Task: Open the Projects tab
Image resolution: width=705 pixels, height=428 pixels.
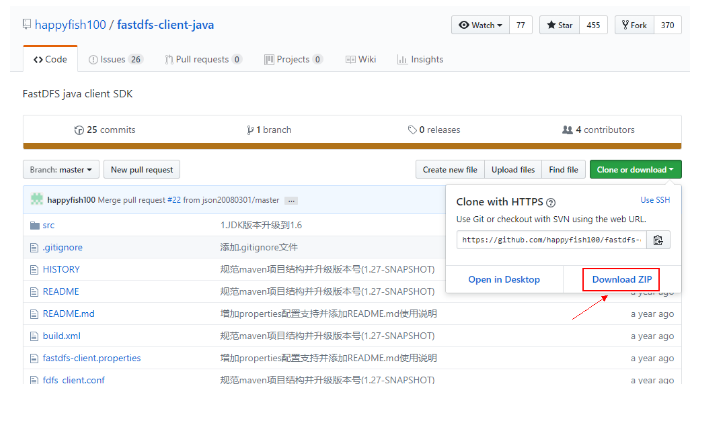Action: point(293,59)
